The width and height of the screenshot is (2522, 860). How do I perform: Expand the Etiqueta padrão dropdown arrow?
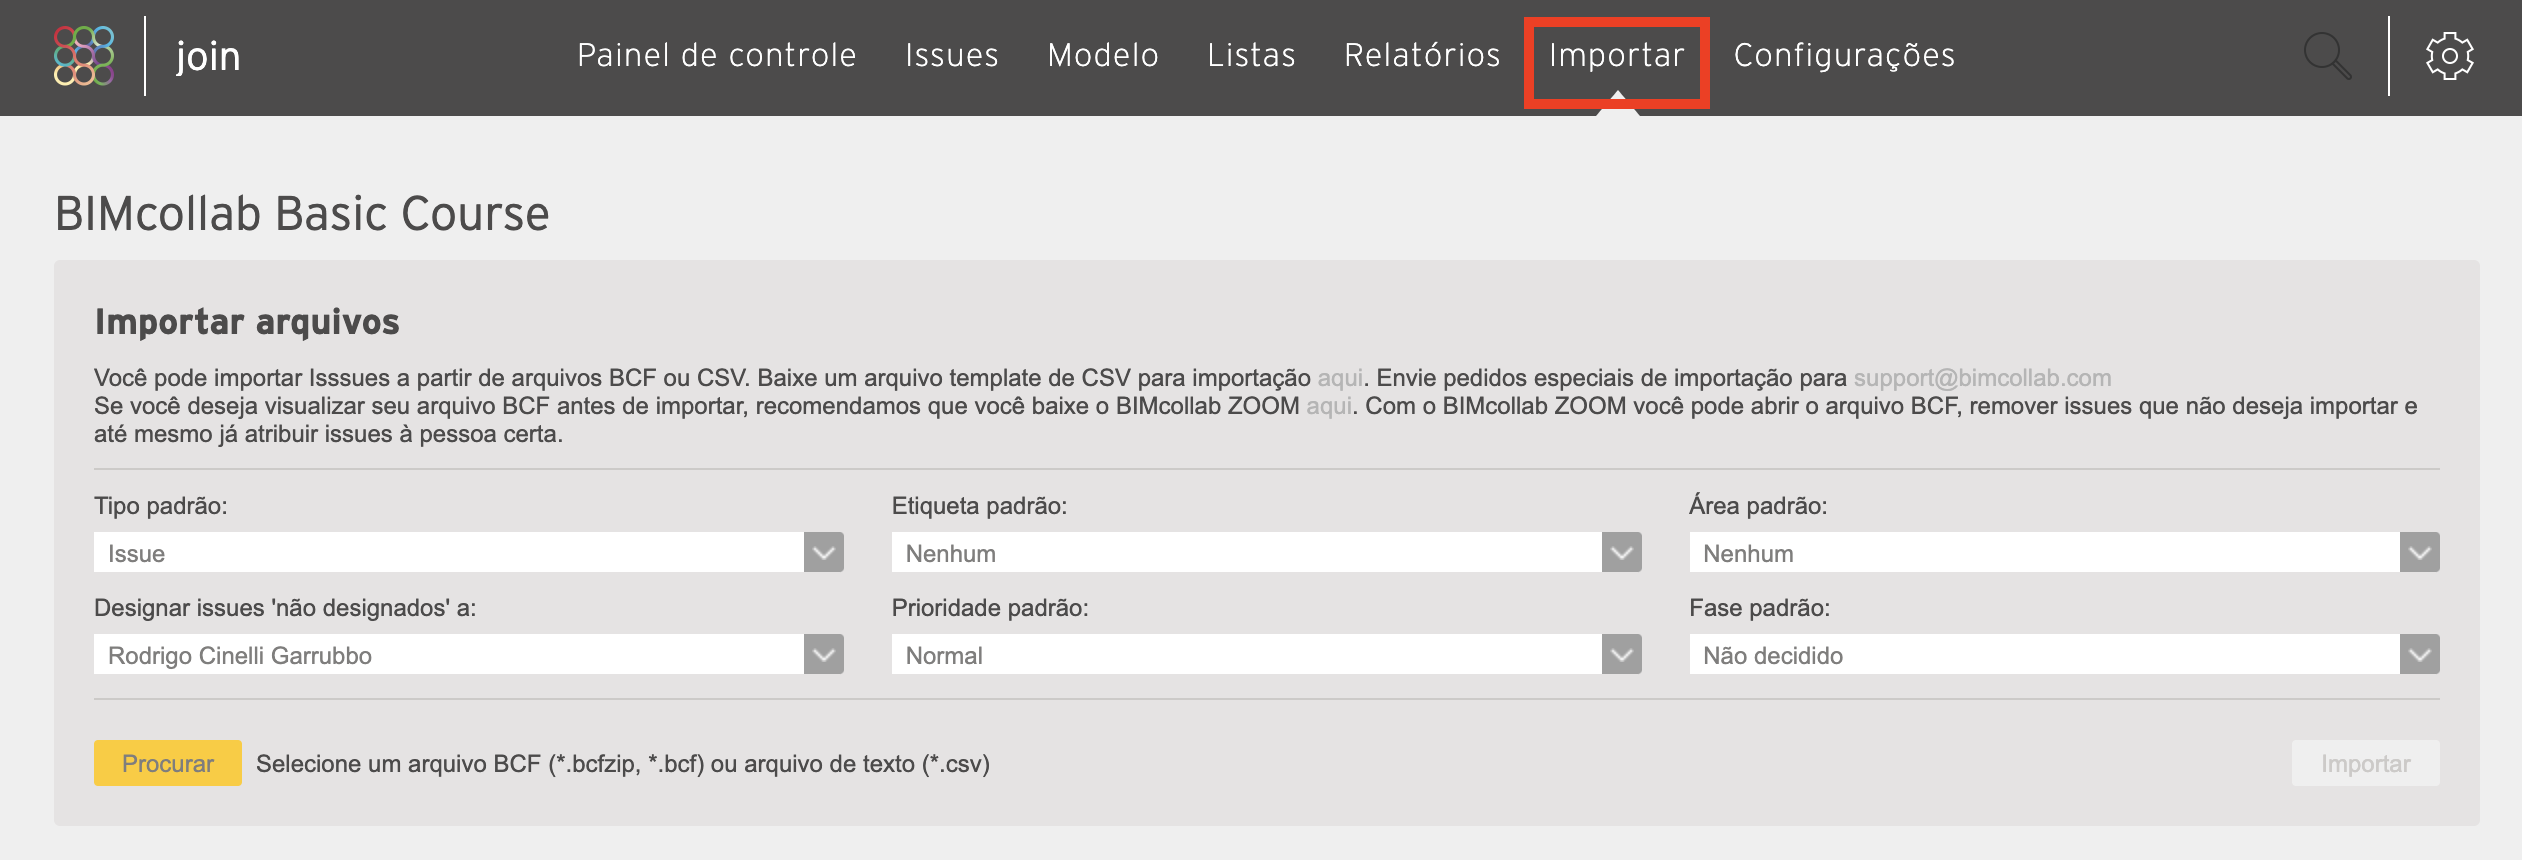point(1621,552)
